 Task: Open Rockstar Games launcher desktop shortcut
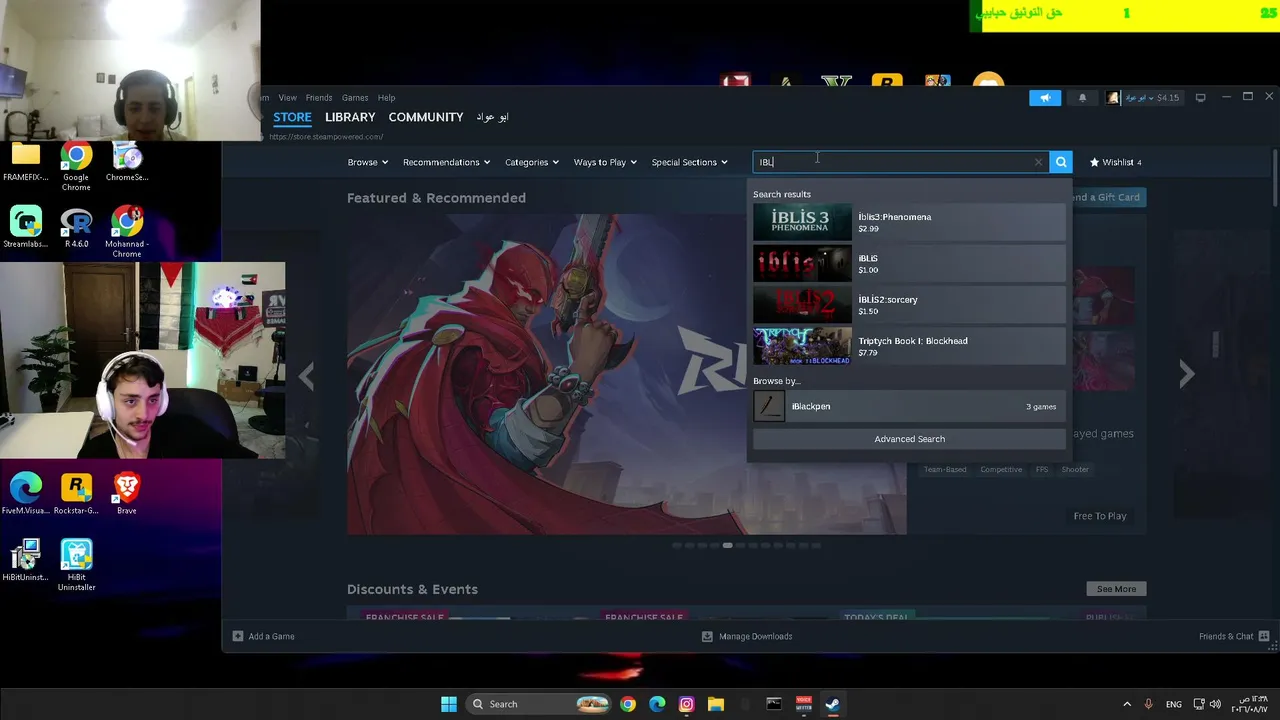76,495
